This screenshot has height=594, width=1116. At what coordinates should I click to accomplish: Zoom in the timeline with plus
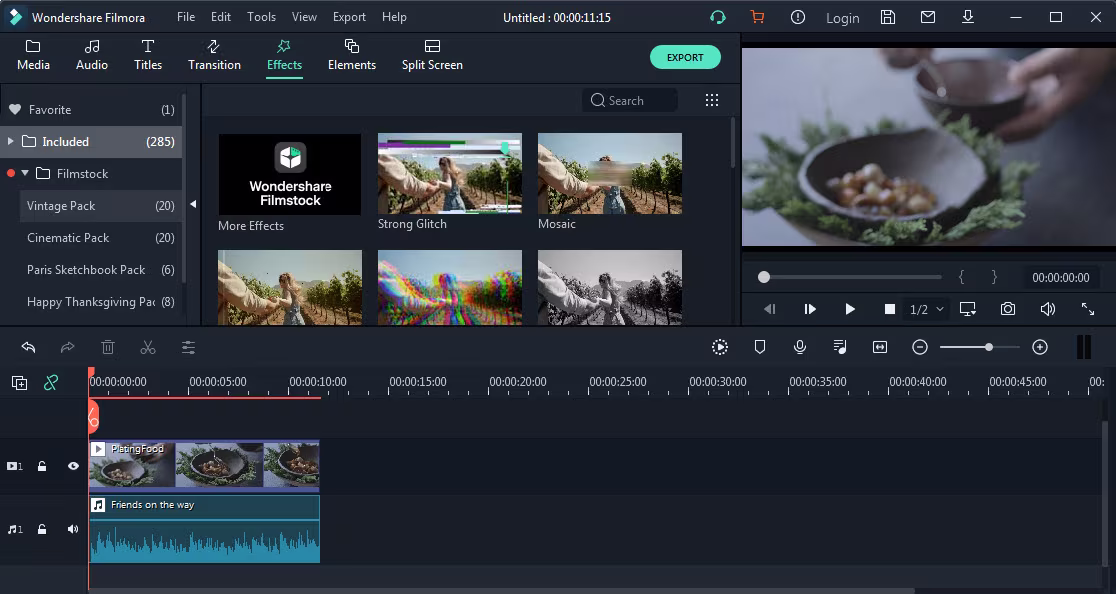coord(1040,347)
